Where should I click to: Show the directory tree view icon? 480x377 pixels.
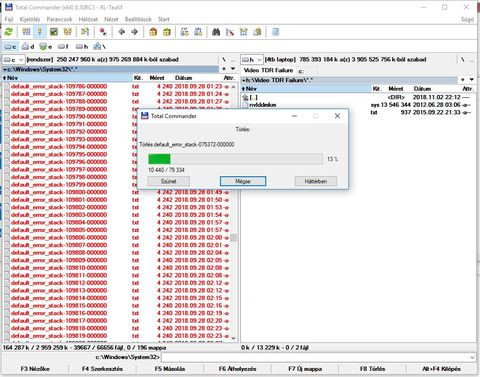[68, 32]
